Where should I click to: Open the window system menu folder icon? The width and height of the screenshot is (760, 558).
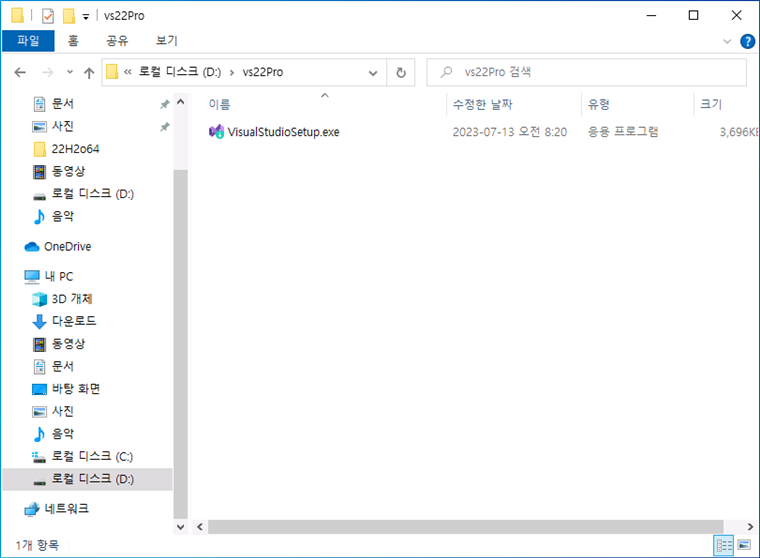click(x=17, y=16)
